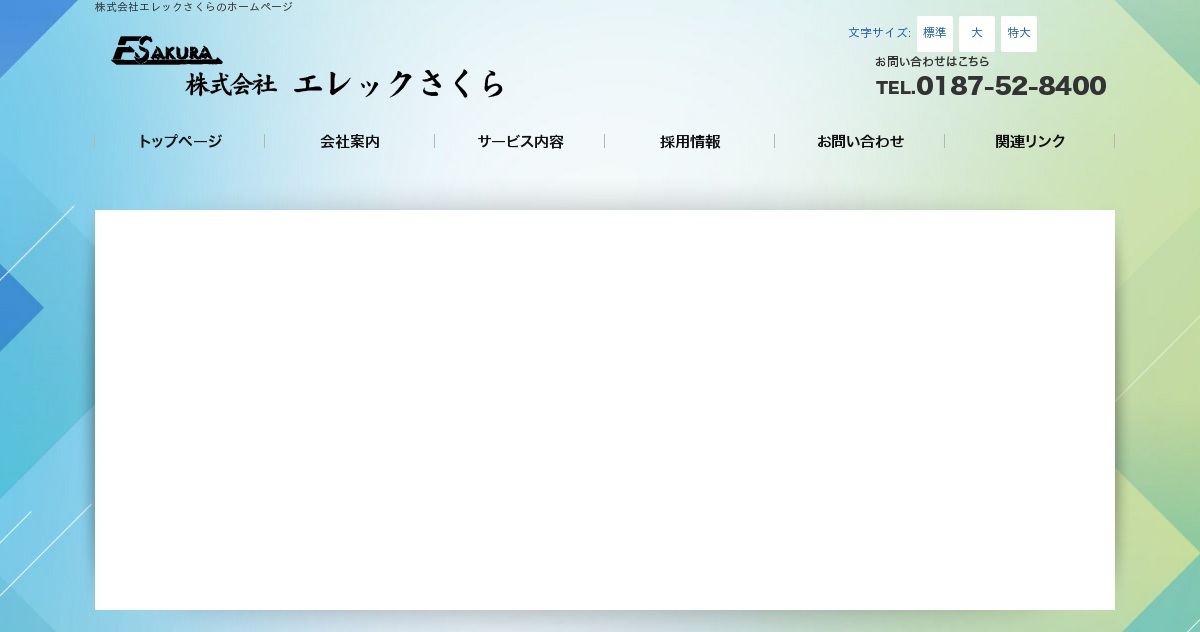Open the 会社案内 menu item
The height and width of the screenshot is (632, 1200).
click(350, 142)
